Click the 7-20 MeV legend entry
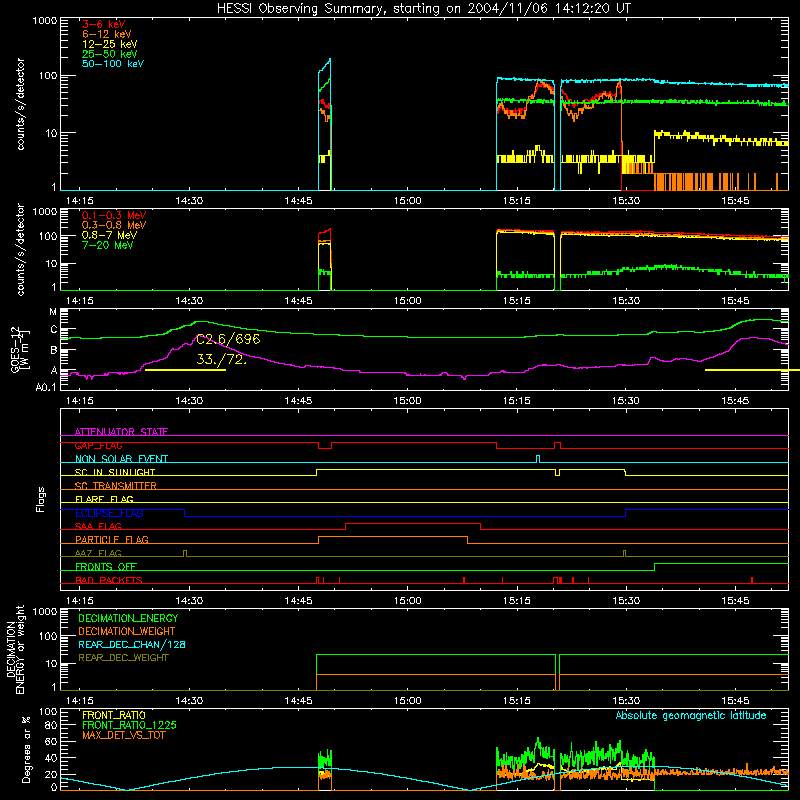This screenshot has height=800, width=800. pyautogui.click(x=107, y=245)
